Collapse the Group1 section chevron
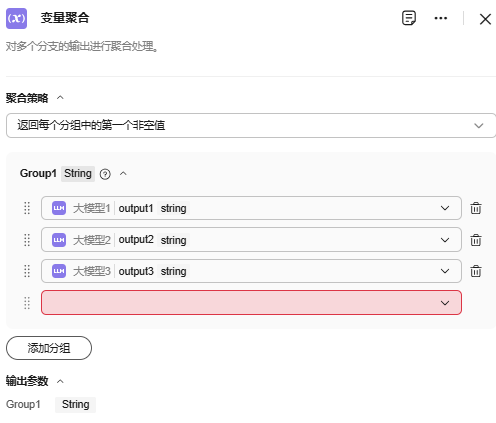Screen dimensions: 496x423 pyautogui.click(x=123, y=174)
